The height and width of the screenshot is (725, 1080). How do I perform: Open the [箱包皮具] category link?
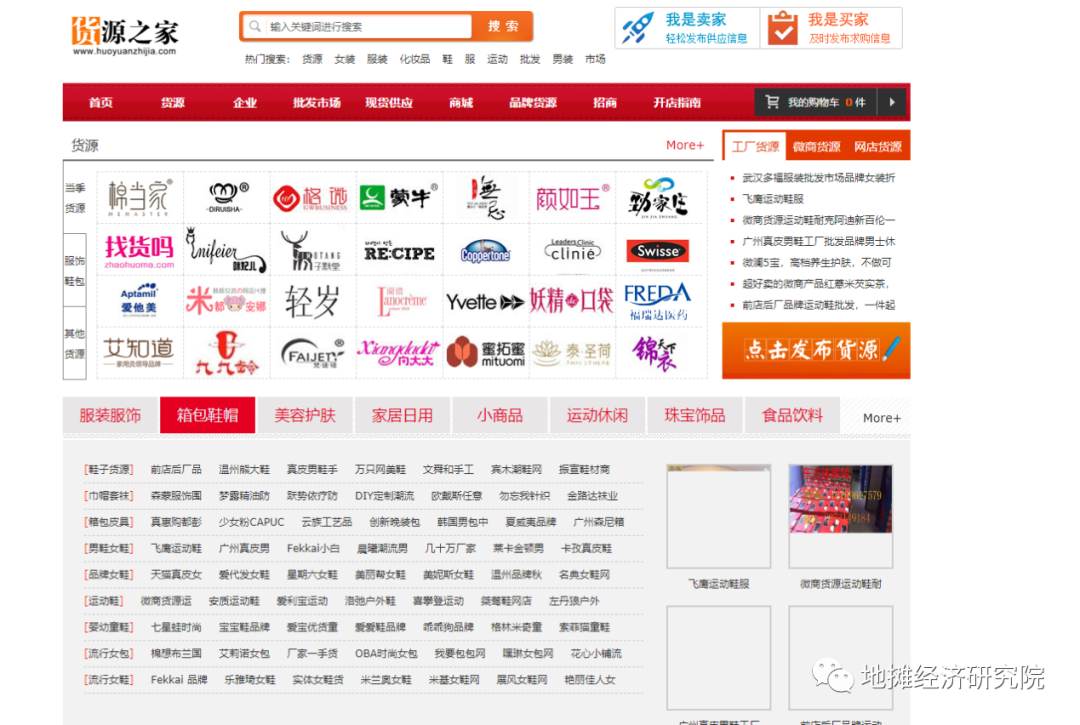click(108, 522)
